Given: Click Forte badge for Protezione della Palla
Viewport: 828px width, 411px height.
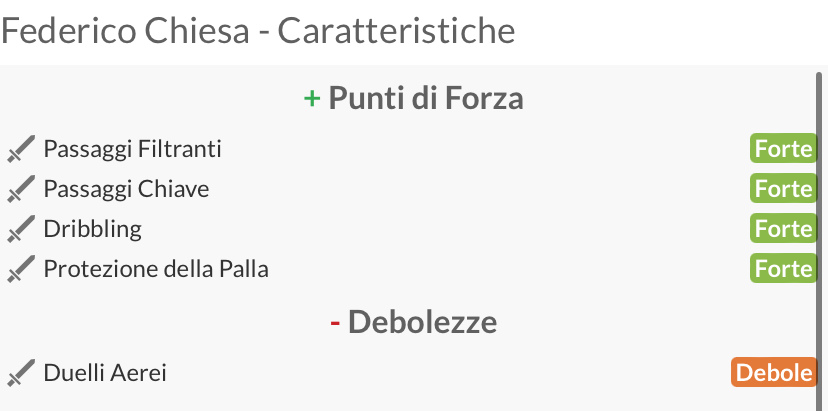Looking at the screenshot, I should 783,269.
